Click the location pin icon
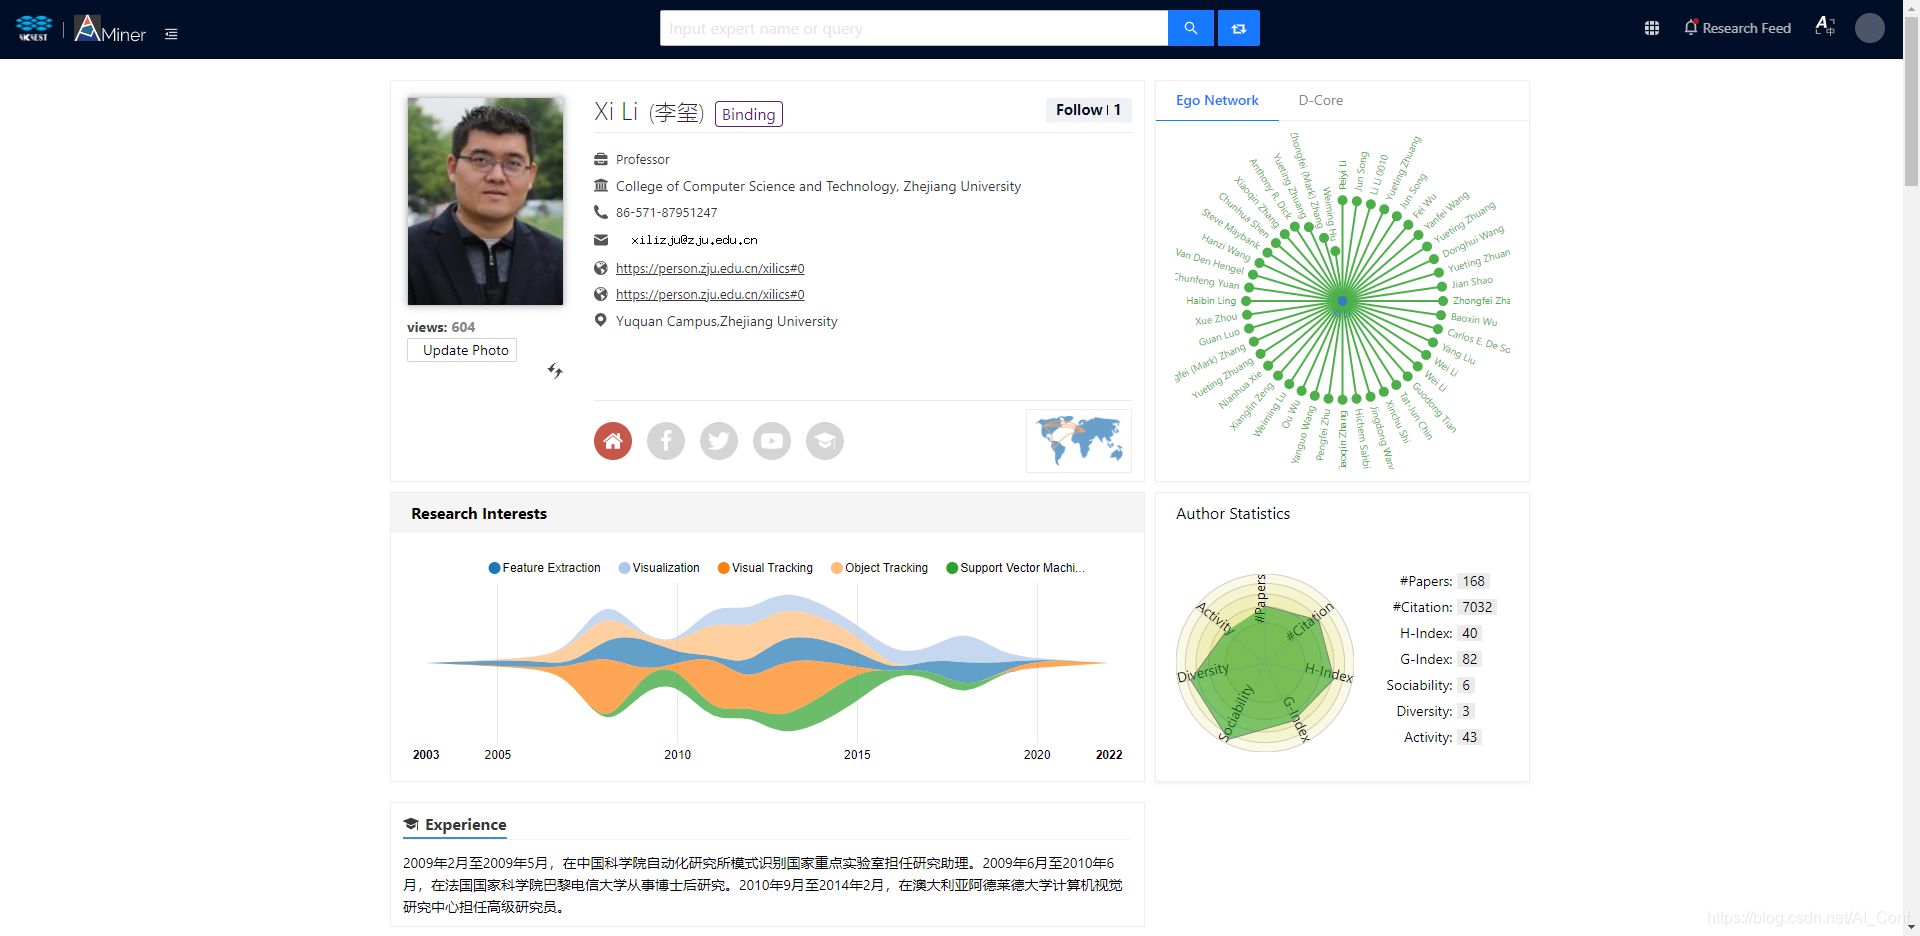1920x936 pixels. pos(601,321)
